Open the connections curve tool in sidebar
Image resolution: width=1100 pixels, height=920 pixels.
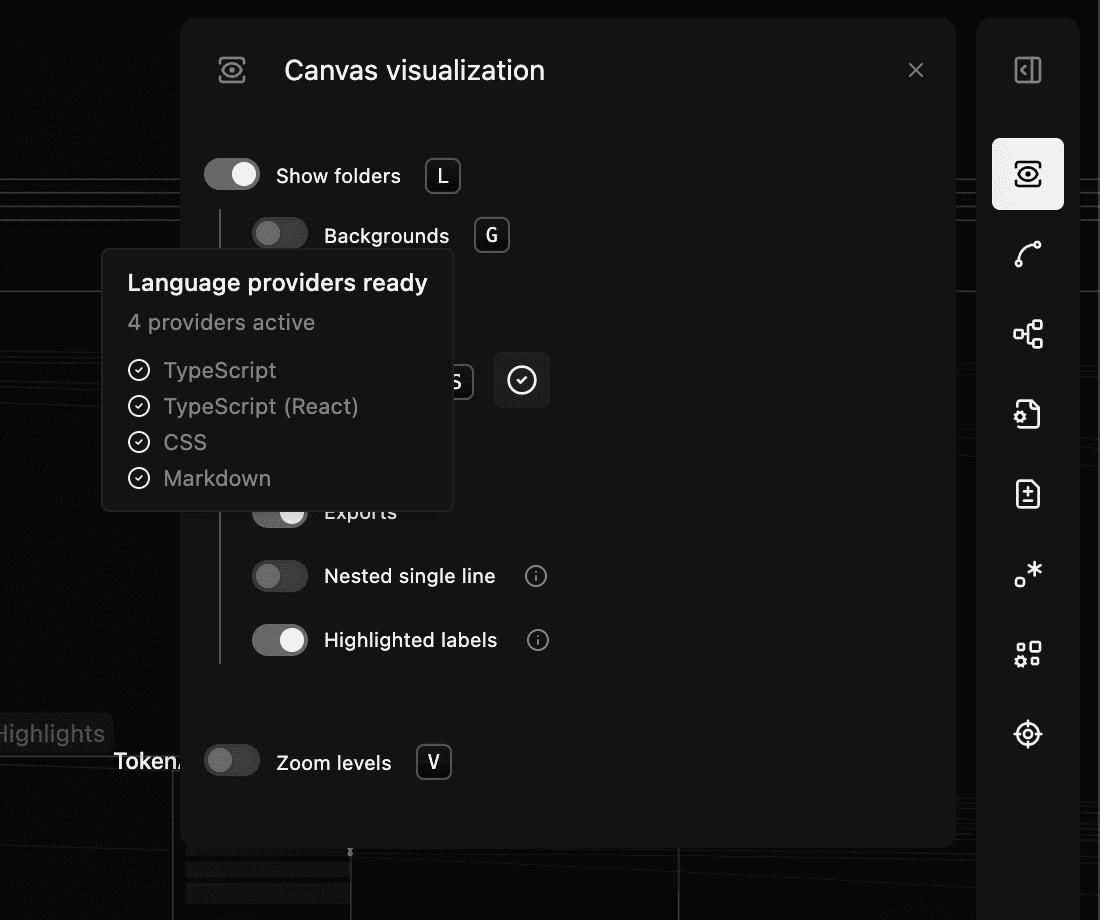click(1027, 253)
